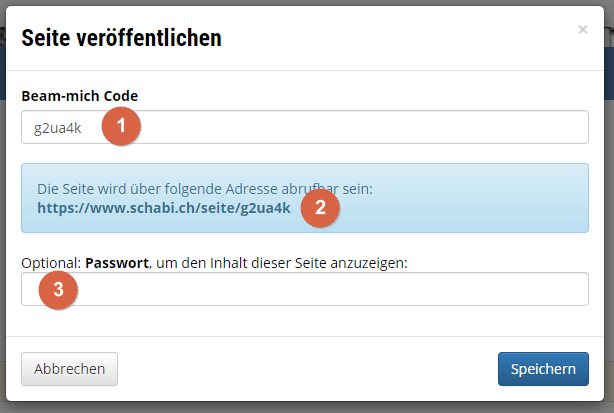Viewport: 614px width, 413px height.
Task: Click the bold Passwort word in label
Action: [x=117, y=263]
